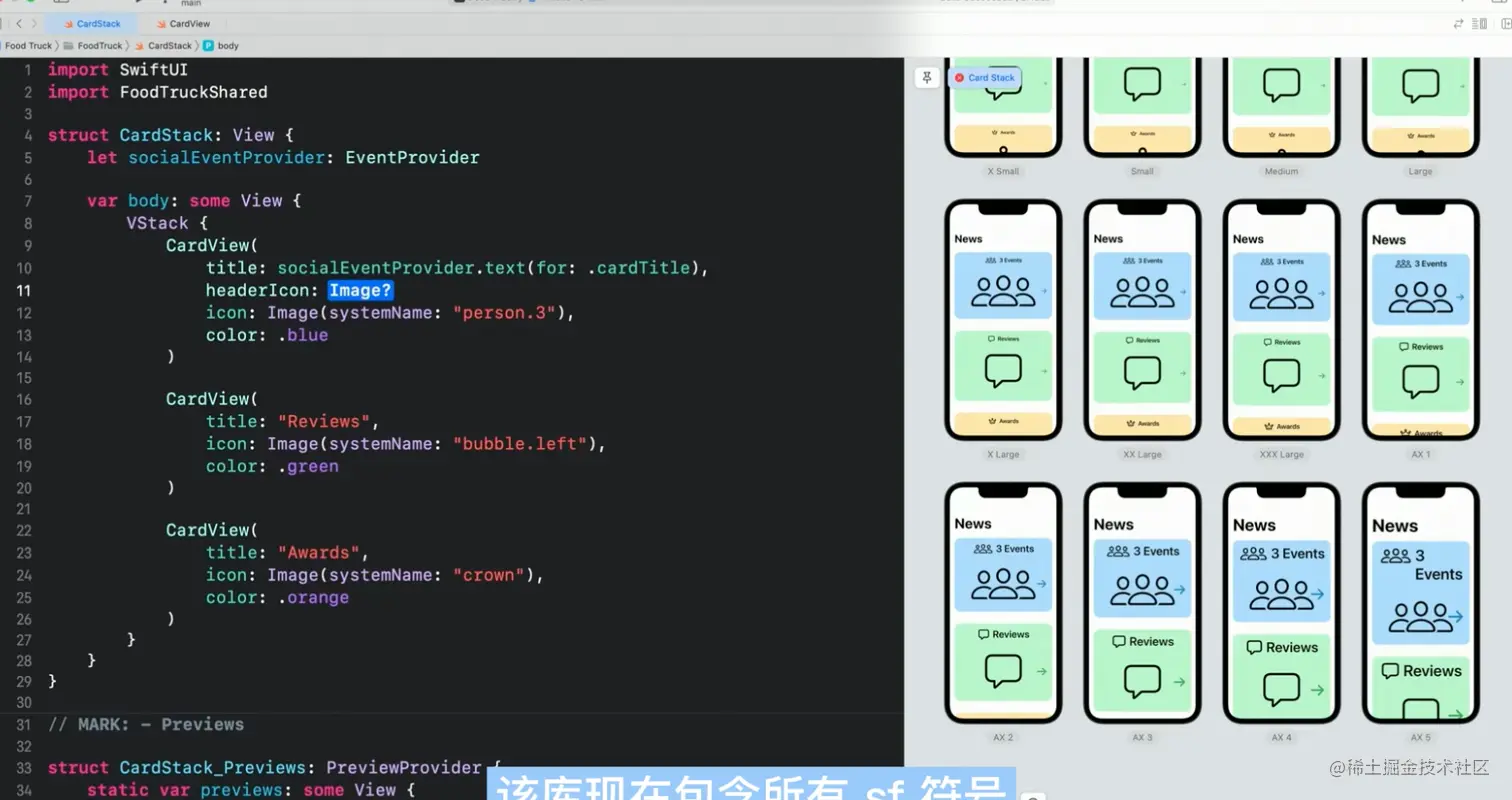The width and height of the screenshot is (1512, 800).
Task: Click 3 Events card in AX 5 preview
Action: (x=1420, y=592)
